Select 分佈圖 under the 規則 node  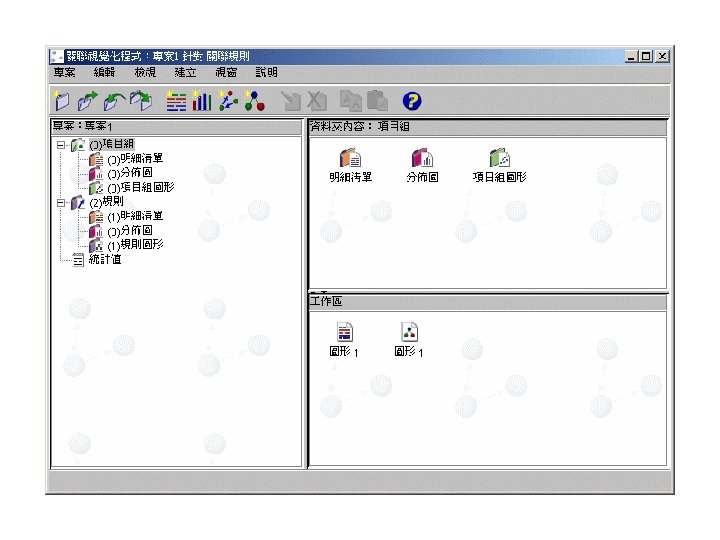click(130, 231)
